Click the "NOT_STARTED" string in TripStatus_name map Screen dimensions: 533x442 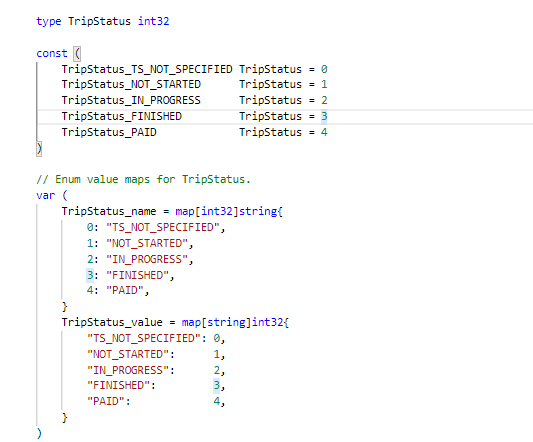(147, 243)
